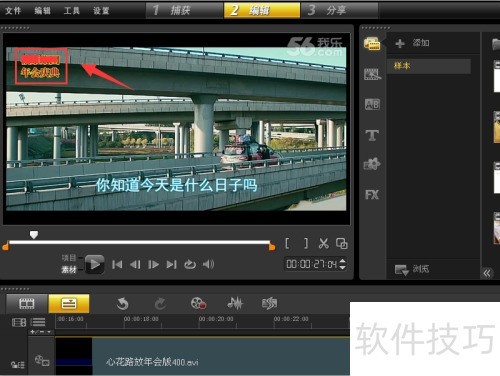Open the Instant Project library icon
The height and width of the screenshot is (376, 500).
click(x=372, y=74)
